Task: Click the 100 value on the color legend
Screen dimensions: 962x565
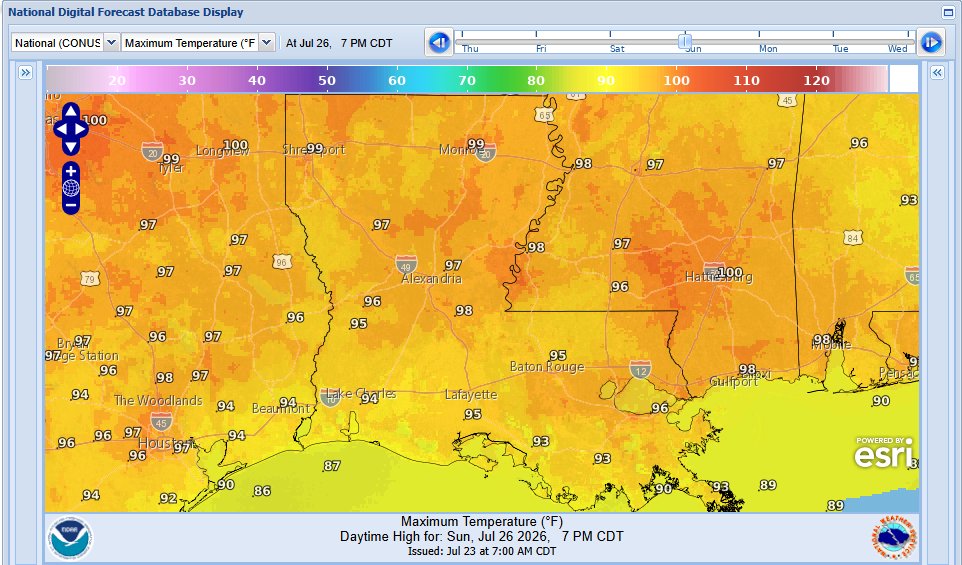Action: [x=676, y=80]
